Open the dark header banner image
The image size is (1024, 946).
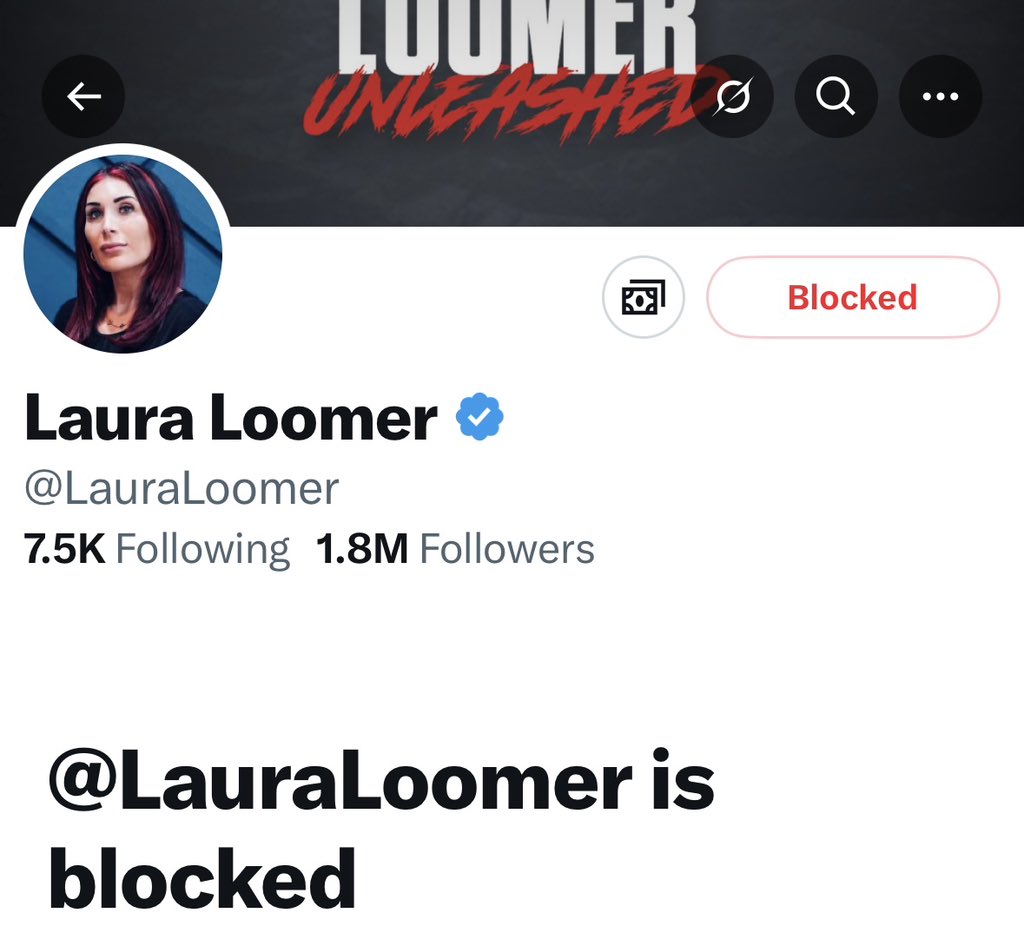512,114
